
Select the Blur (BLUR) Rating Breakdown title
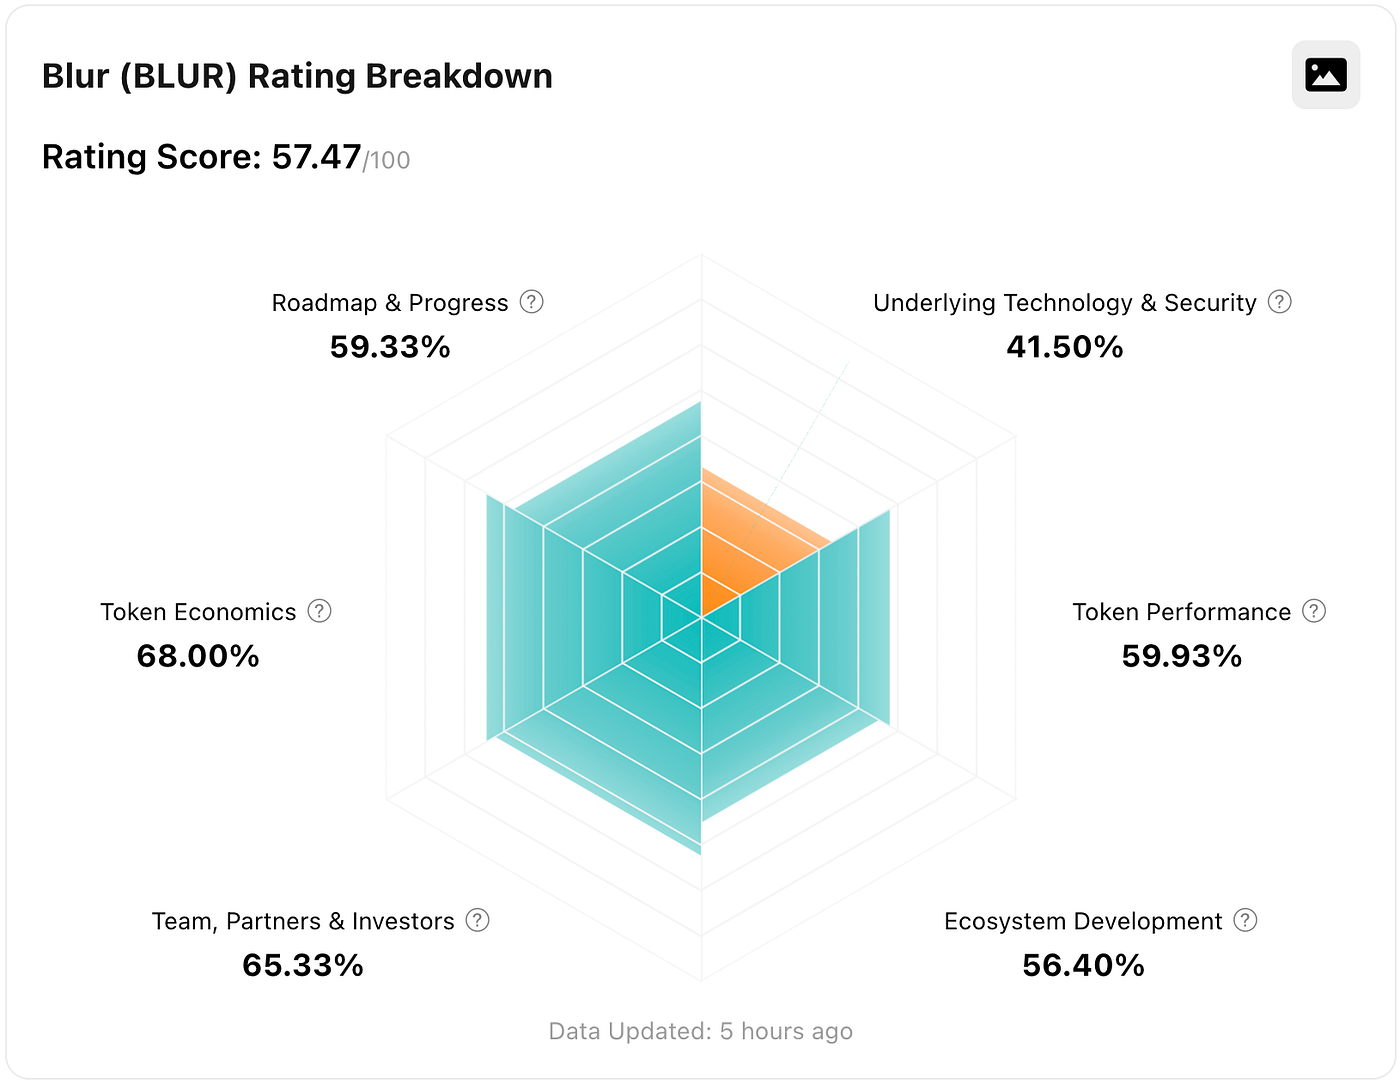(297, 75)
